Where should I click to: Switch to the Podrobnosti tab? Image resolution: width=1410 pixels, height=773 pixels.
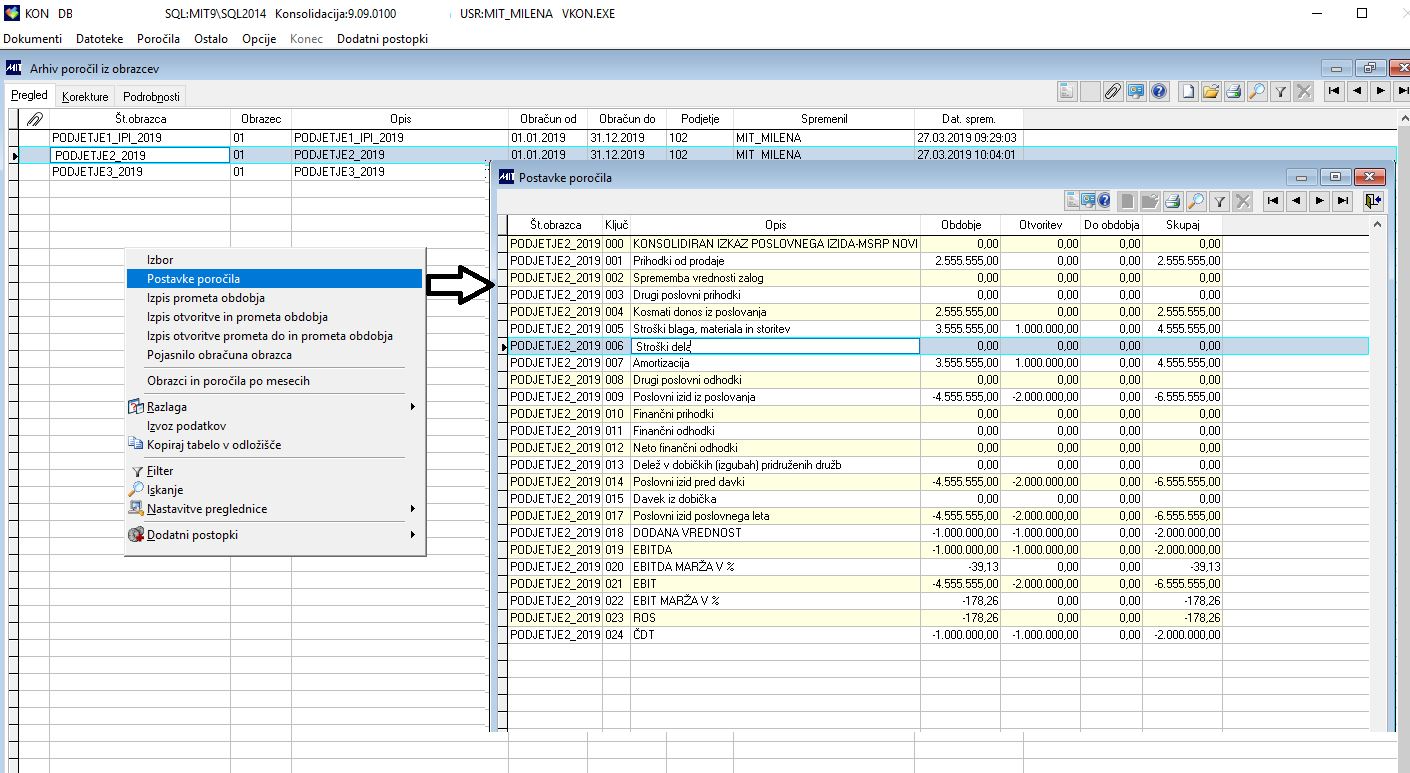tap(151, 97)
